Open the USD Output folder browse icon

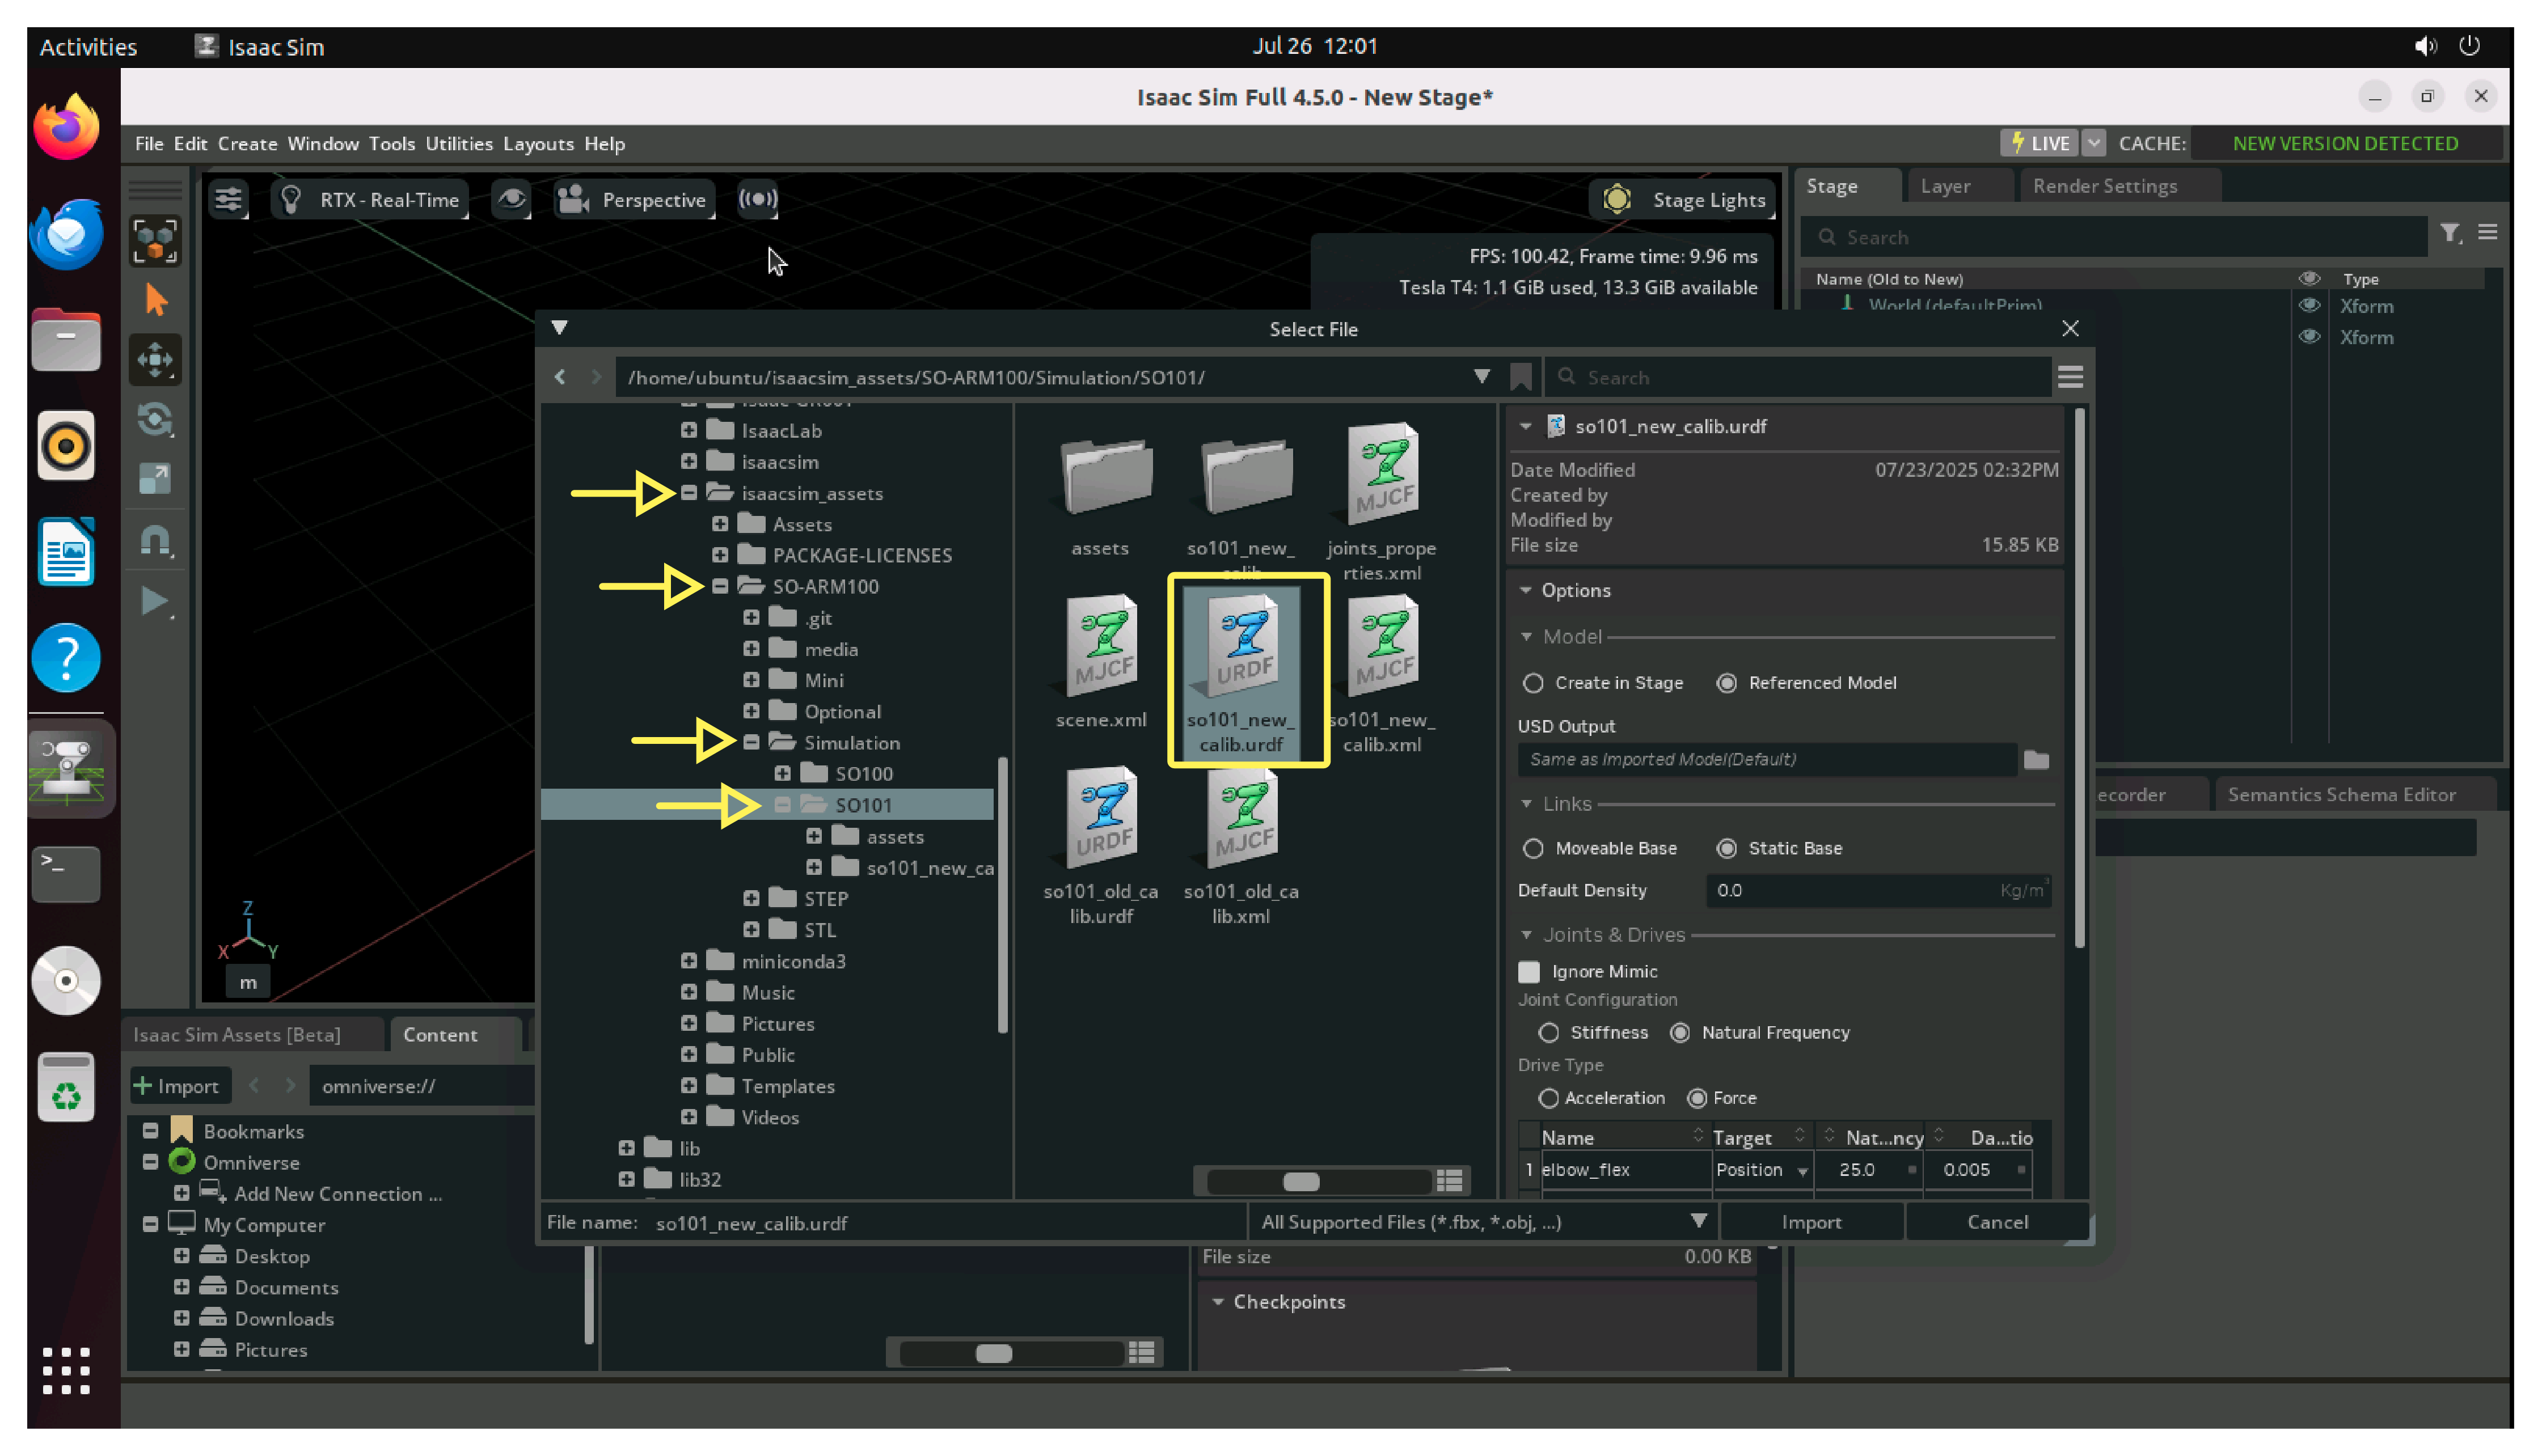click(2036, 760)
